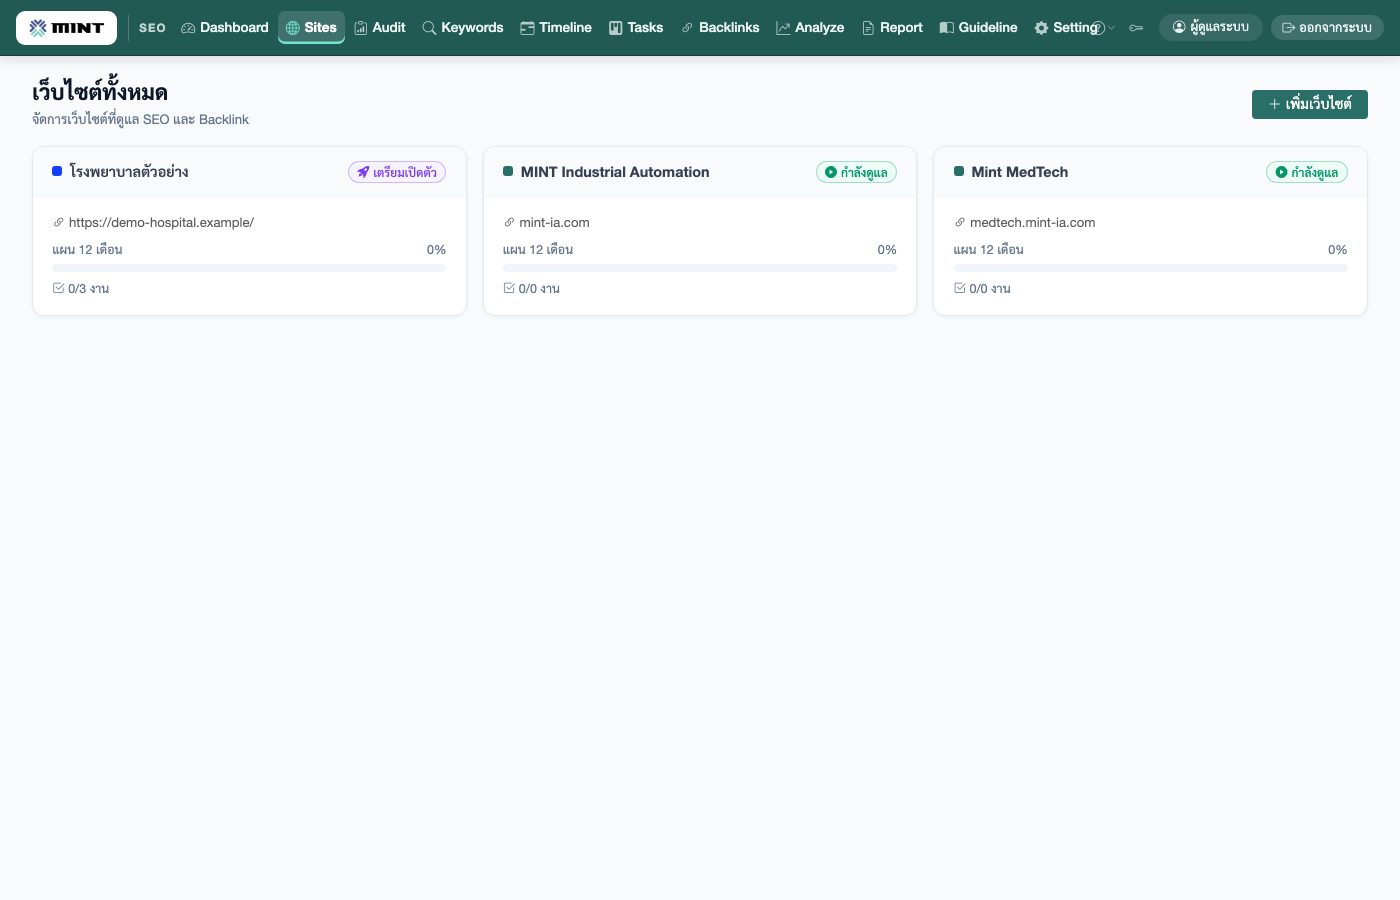Click the กำลังดูแล status badge on Mint MedTech
This screenshot has width=1400, height=900.
(1307, 172)
